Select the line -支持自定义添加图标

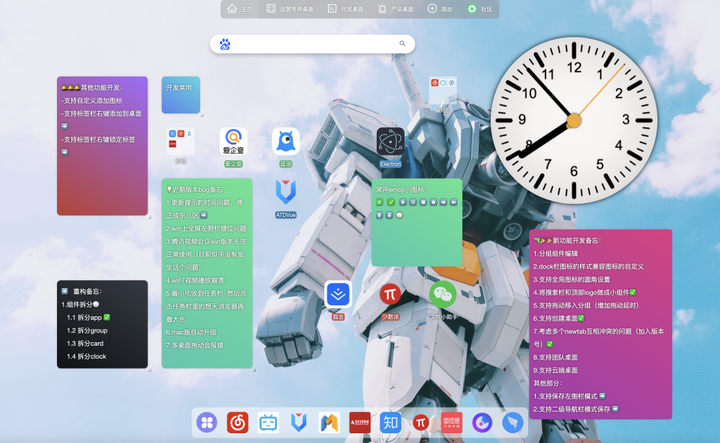(92, 101)
